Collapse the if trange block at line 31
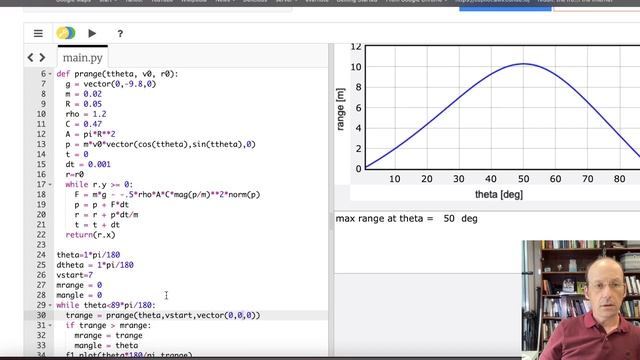Image resolution: width=640 pixels, height=360 pixels. click(x=50, y=325)
